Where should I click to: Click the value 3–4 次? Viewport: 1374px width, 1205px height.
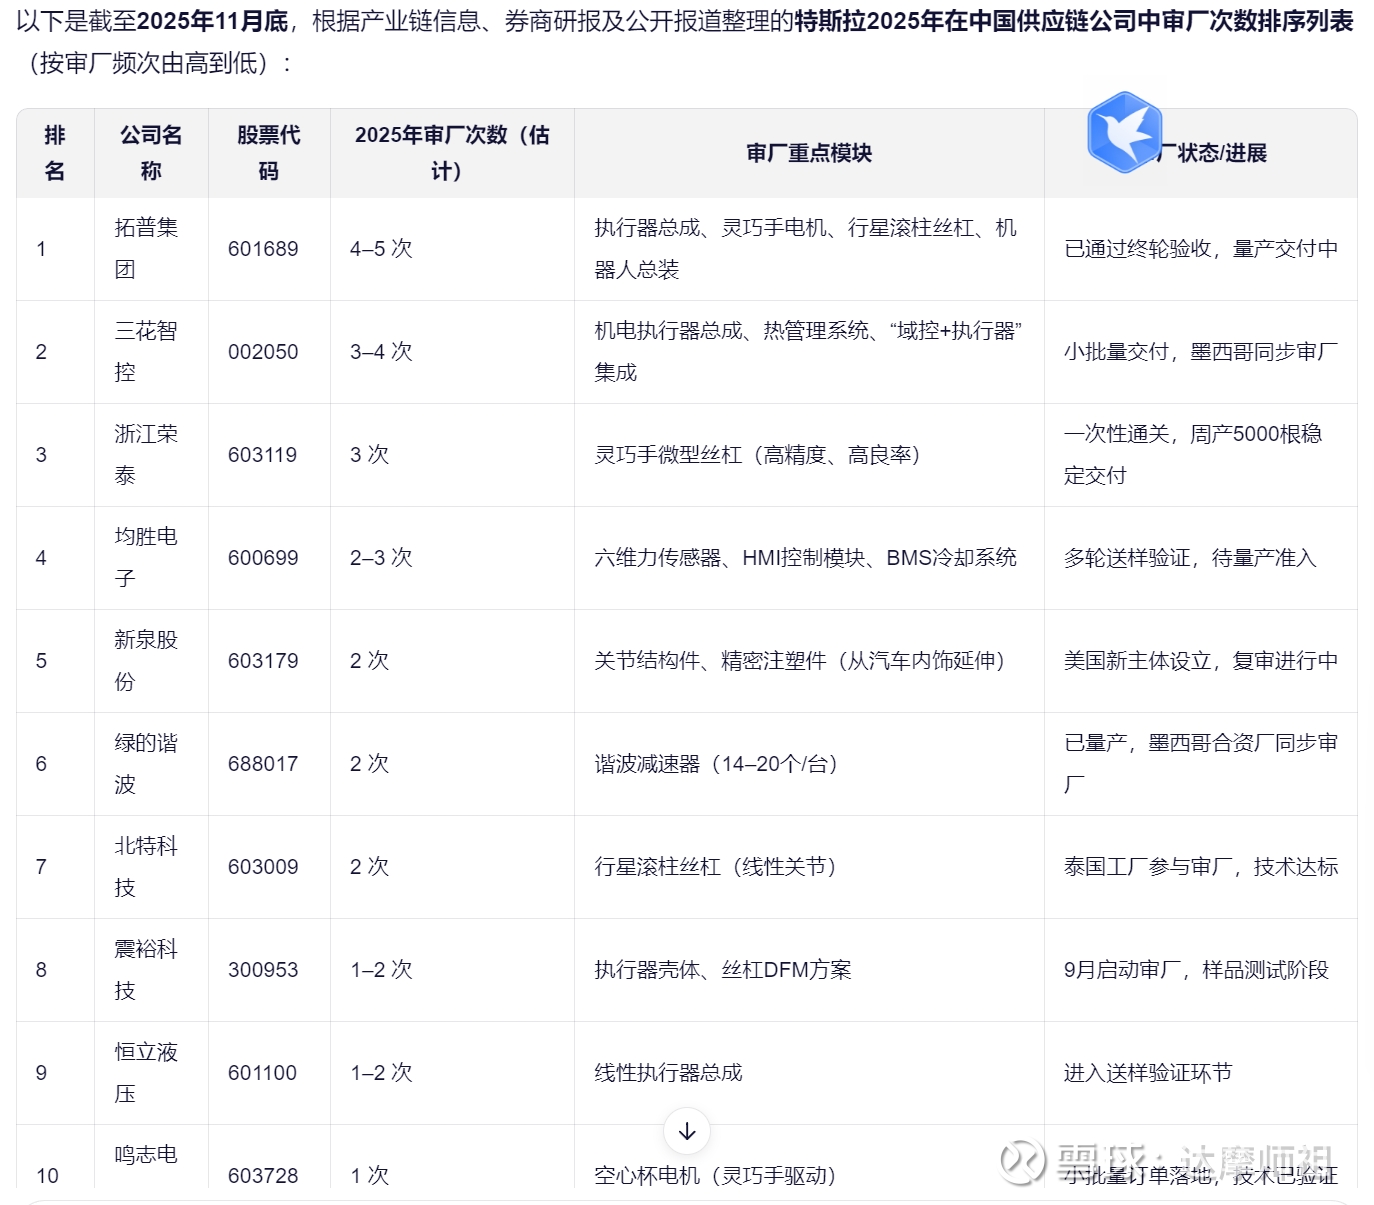[x=381, y=352]
